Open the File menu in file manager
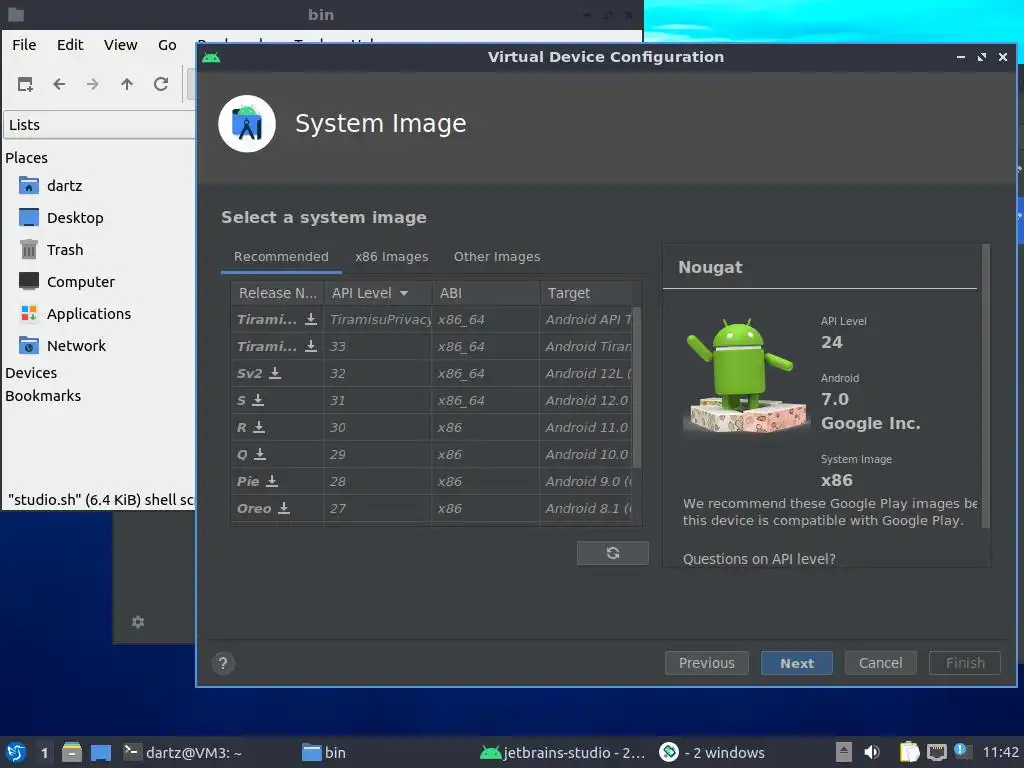This screenshot has height=768, width=1024. (x=24, y=44)
